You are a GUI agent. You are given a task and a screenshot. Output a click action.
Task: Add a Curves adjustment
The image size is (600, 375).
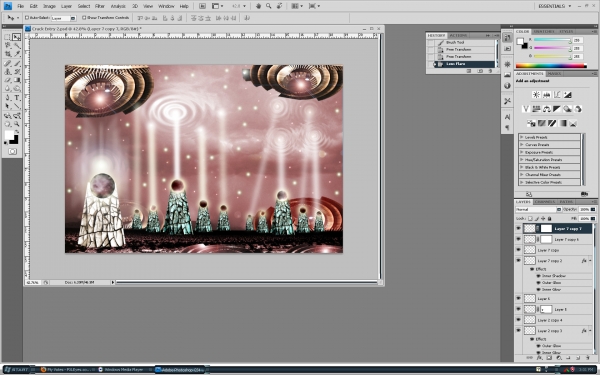point(557,95)
